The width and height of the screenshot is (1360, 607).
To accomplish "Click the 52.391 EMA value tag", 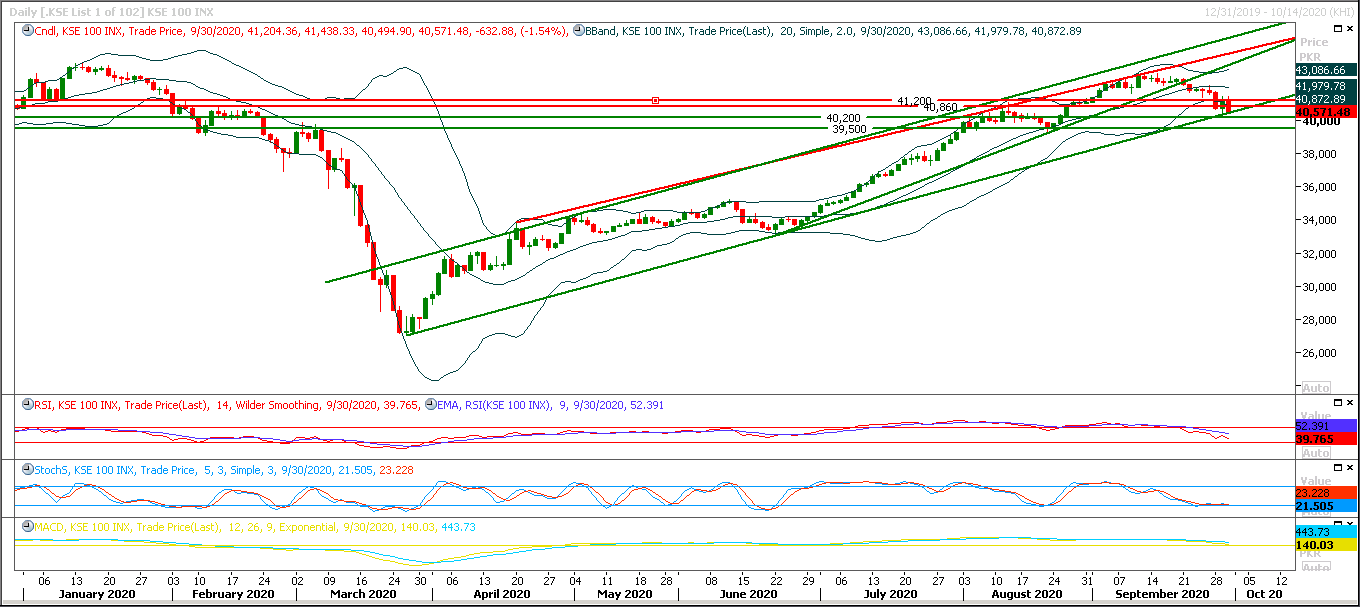I will 1326,426.
